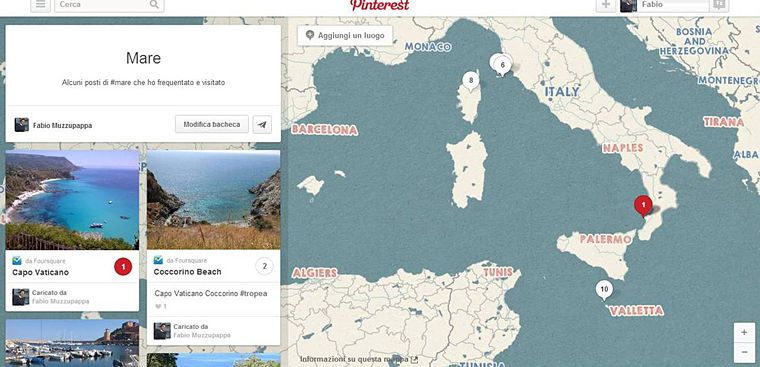Focus the Cerca search field
Viewport: 760px width, 367px height.
[x=109, y=4]
